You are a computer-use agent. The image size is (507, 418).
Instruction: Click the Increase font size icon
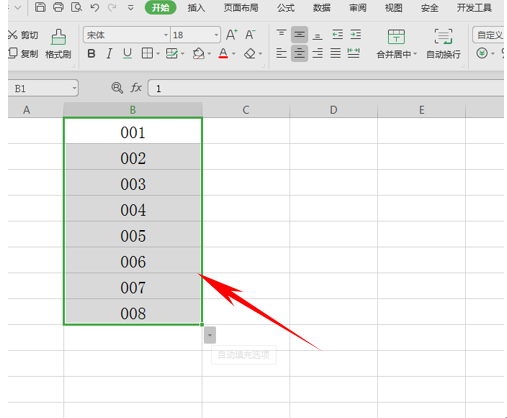231,35
